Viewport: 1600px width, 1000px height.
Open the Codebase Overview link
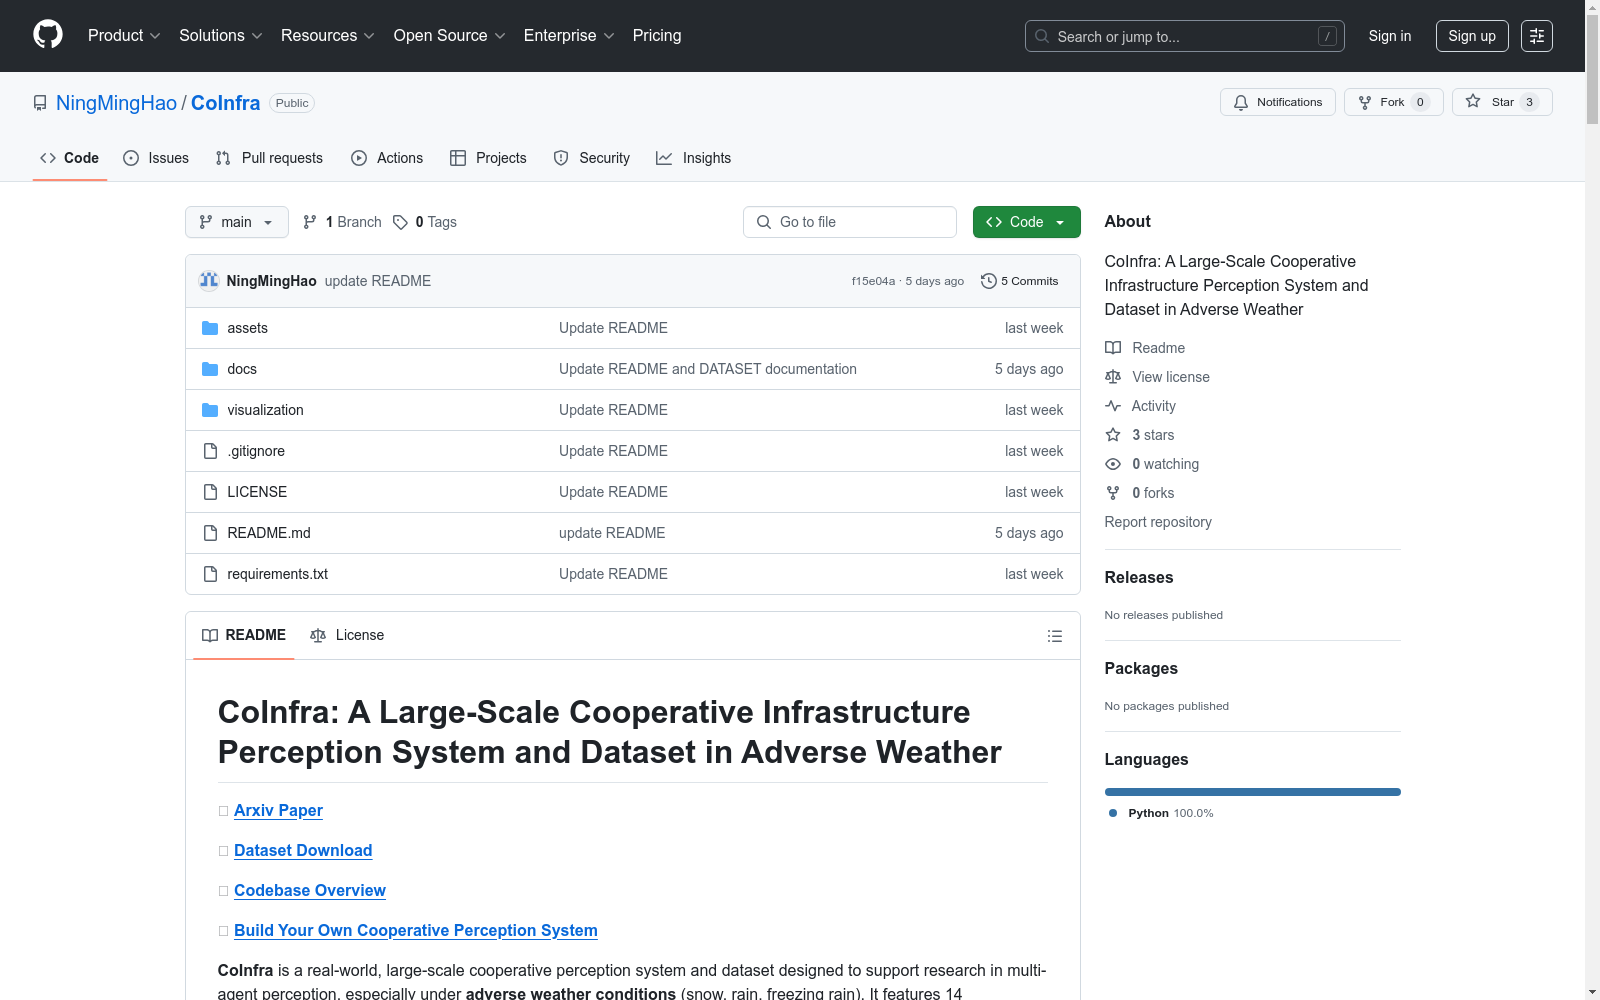[310, 890]
